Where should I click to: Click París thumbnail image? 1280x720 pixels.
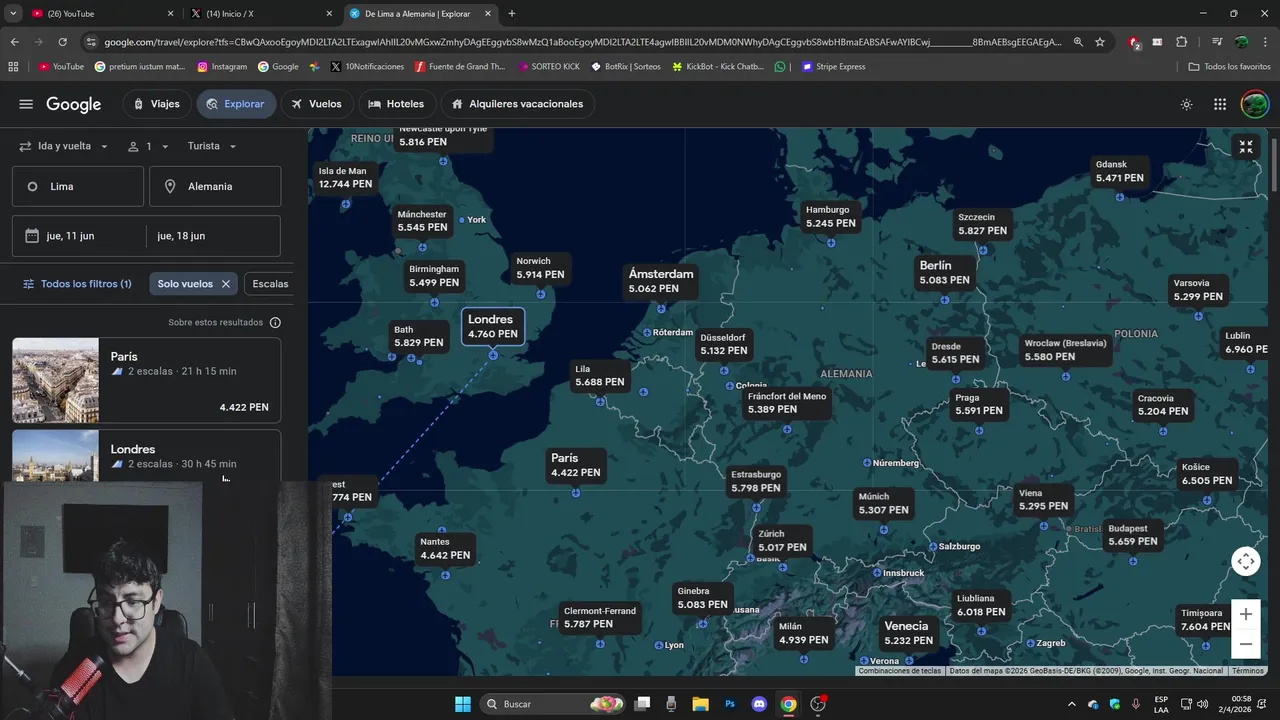[55, 380]
